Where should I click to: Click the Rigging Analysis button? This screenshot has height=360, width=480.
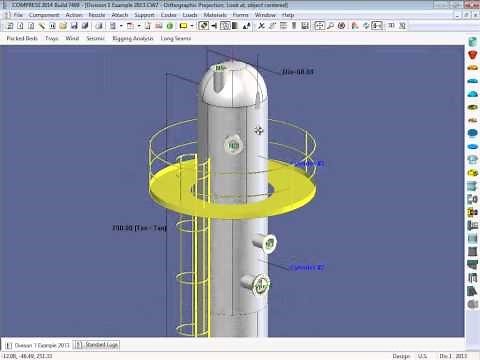click(x=133, y=38)
